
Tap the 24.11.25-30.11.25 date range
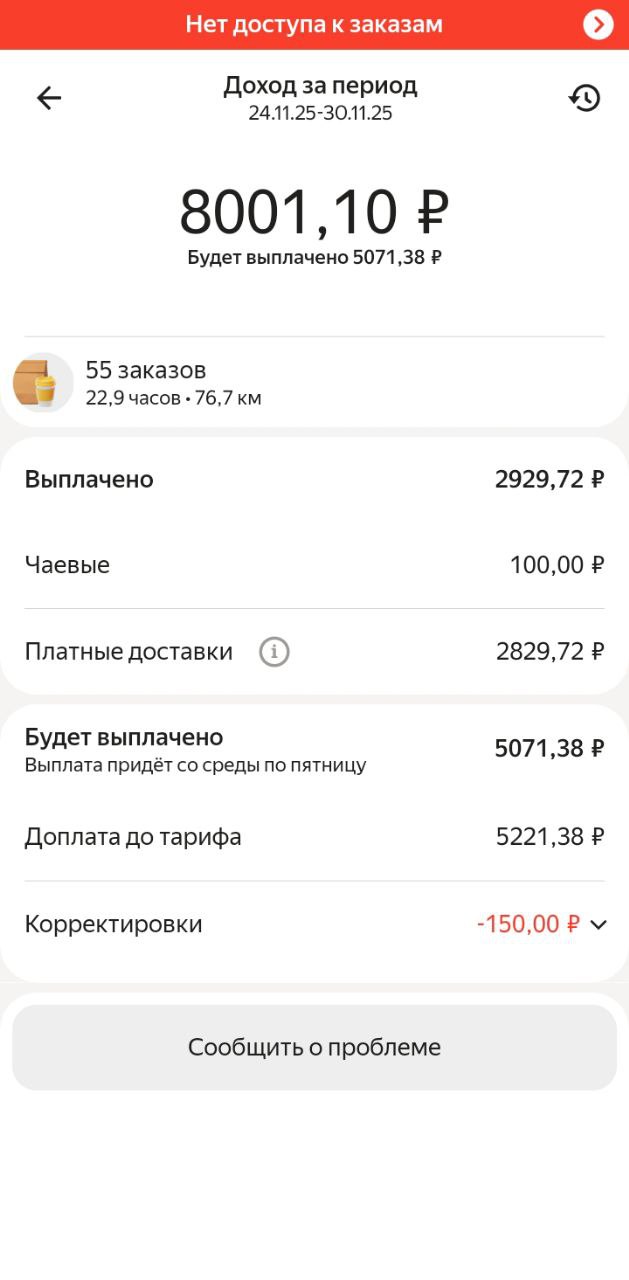320,113
